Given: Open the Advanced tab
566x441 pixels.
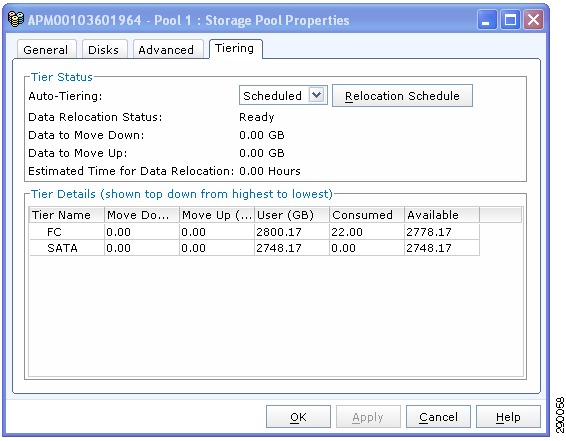Looking at the screenshot, I should point(167,49).
